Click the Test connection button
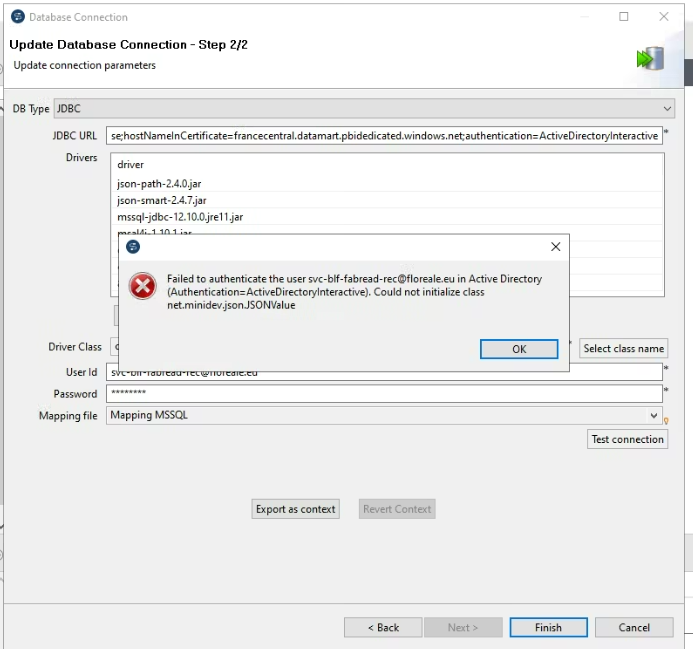This screenshot has height=649, width=693. click(628, 439)
